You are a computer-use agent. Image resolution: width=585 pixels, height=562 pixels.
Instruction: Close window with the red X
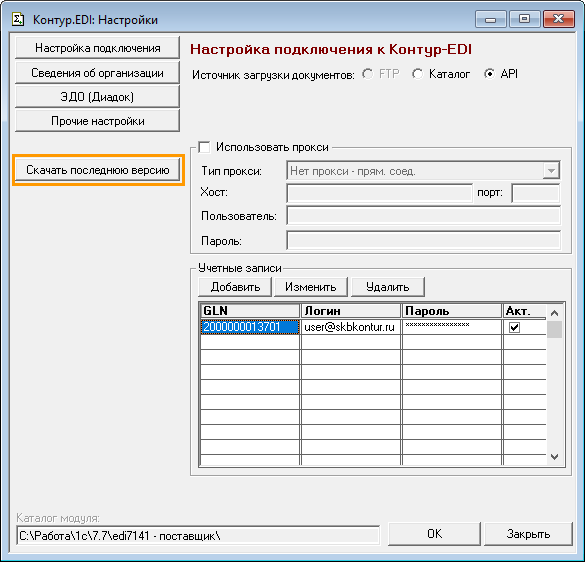pyautogui.click(x=559, y=19)
